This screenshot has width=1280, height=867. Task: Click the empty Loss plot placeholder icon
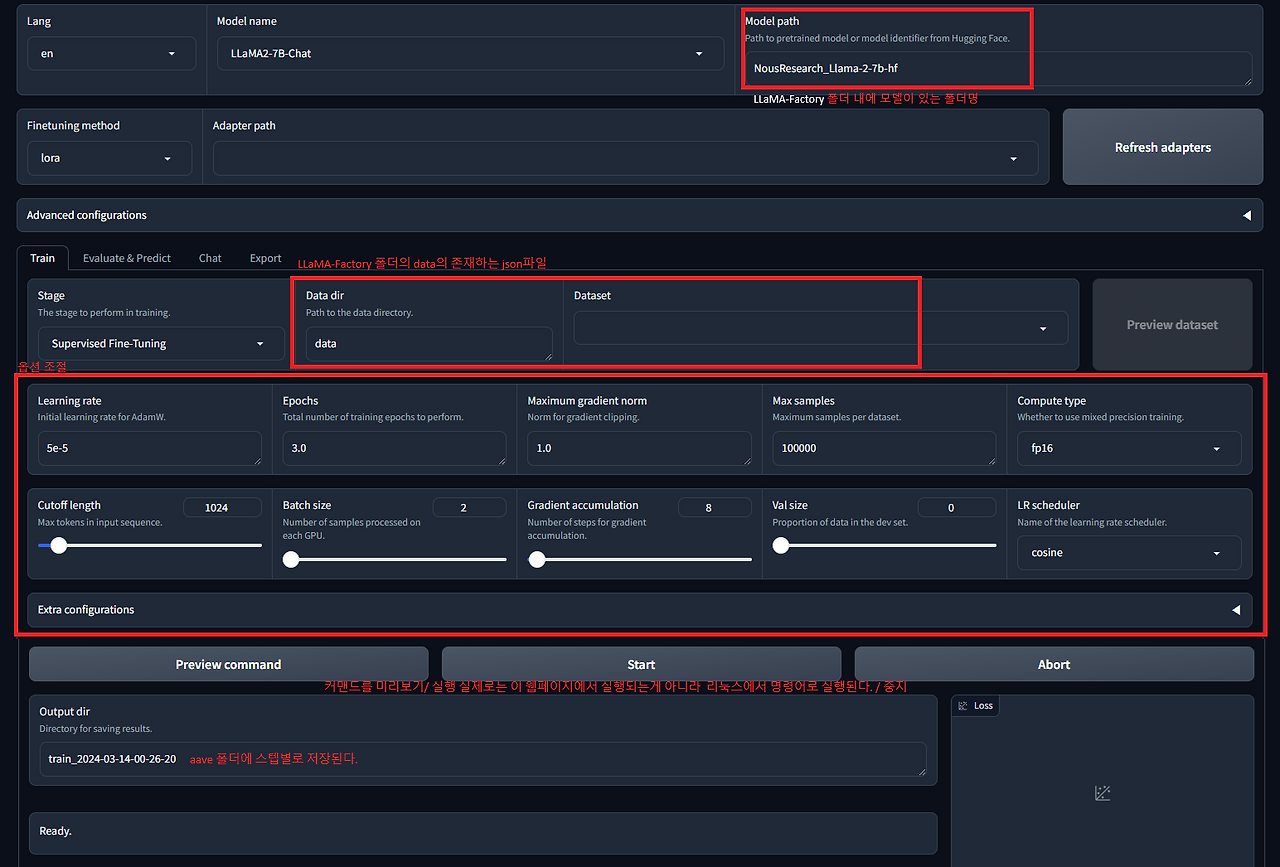pos(1102,793)
